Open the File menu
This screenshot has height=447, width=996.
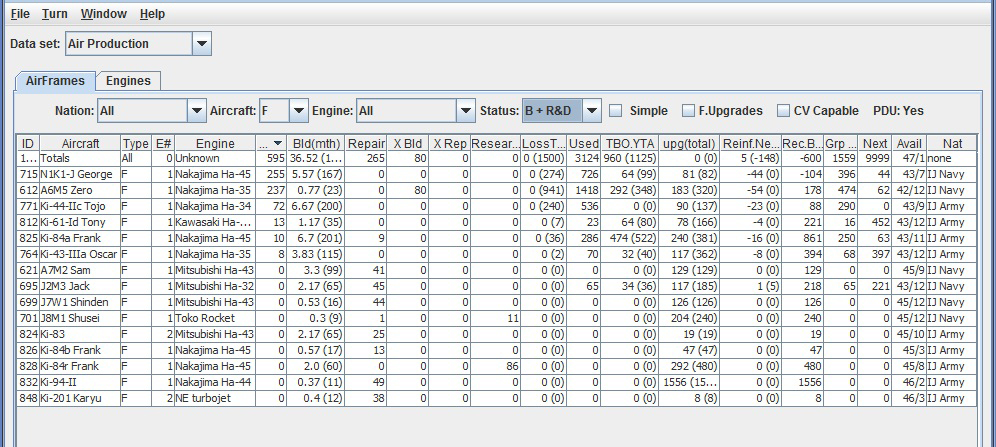pyautogui.click(x=20, y=13)
